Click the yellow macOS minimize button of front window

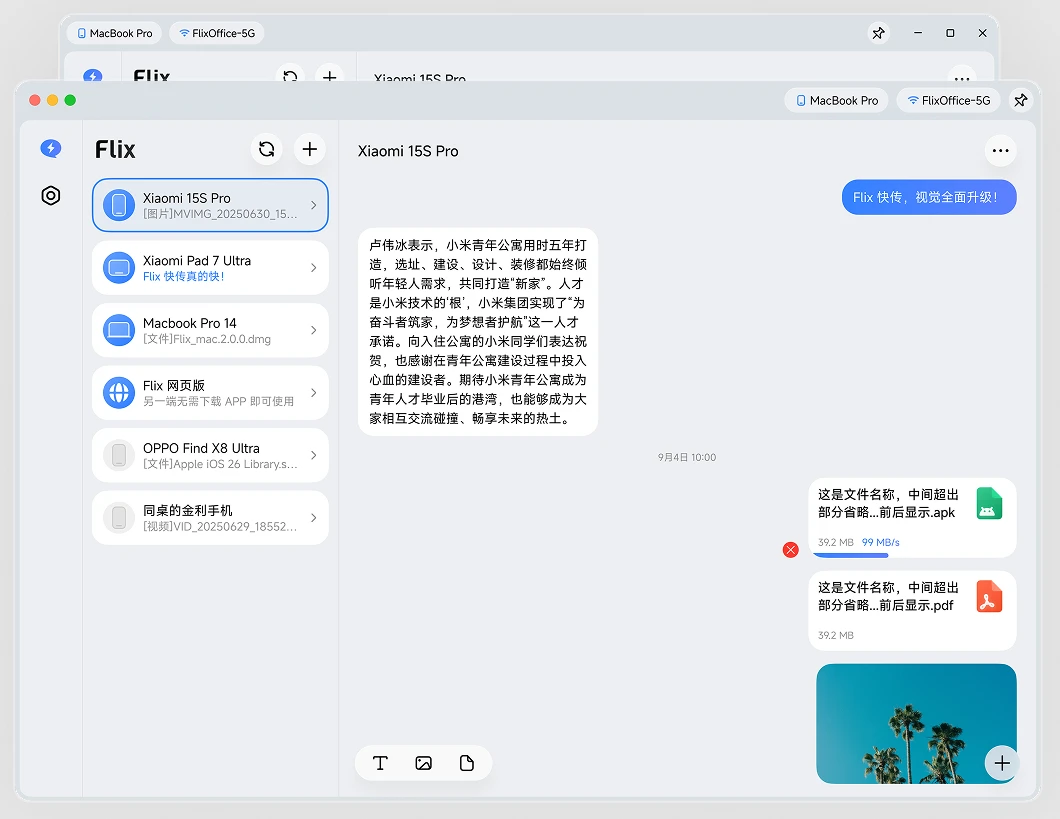click(x=53, y=100)
